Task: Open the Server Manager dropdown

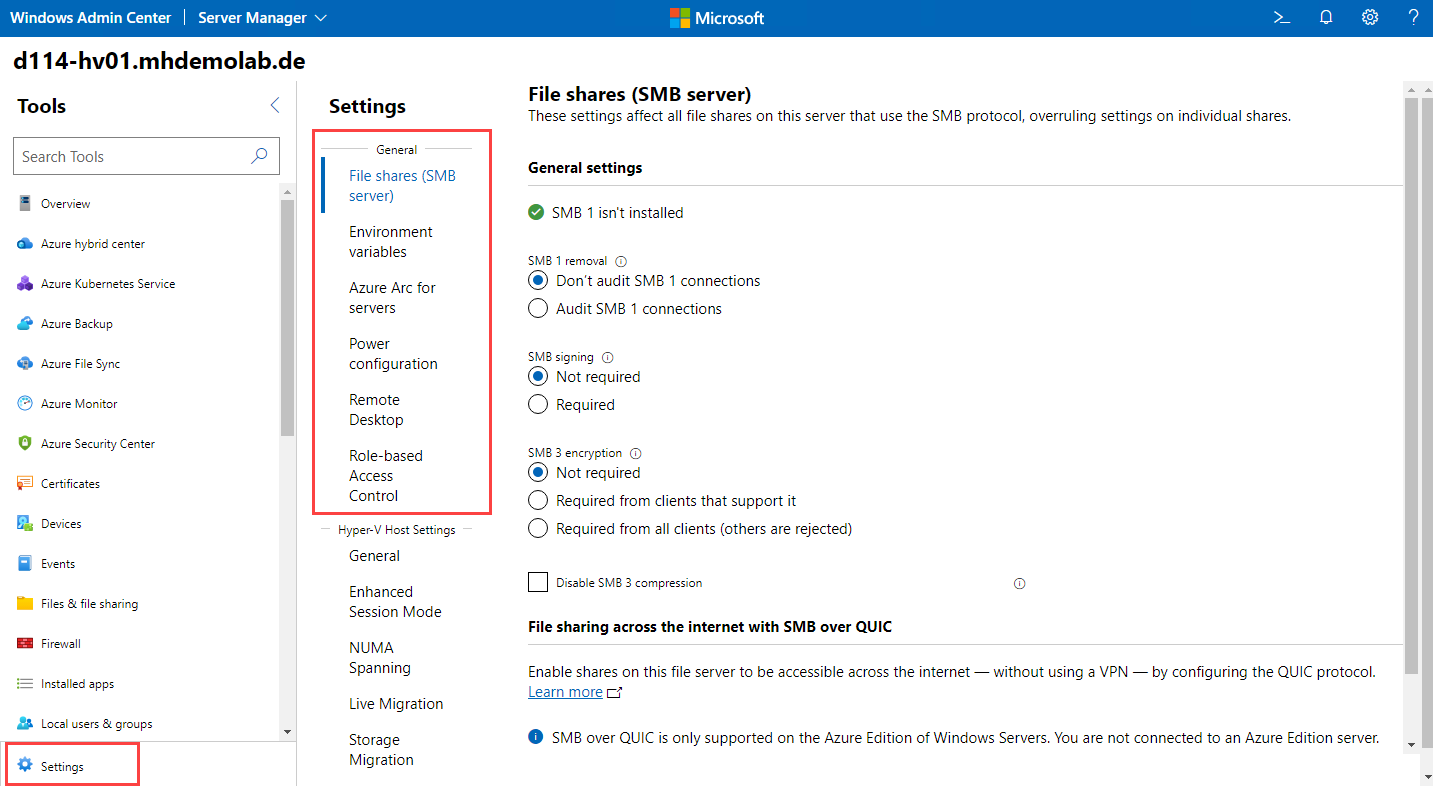Action: click(262, 18)
